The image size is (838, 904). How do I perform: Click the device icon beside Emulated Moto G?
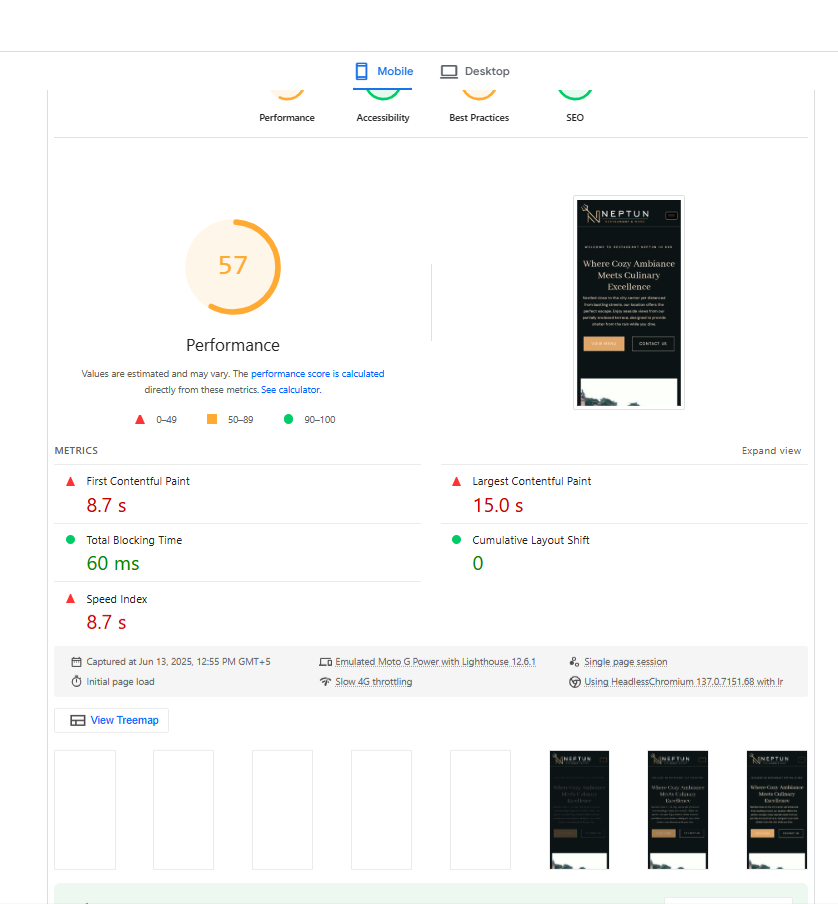point(326,662)
